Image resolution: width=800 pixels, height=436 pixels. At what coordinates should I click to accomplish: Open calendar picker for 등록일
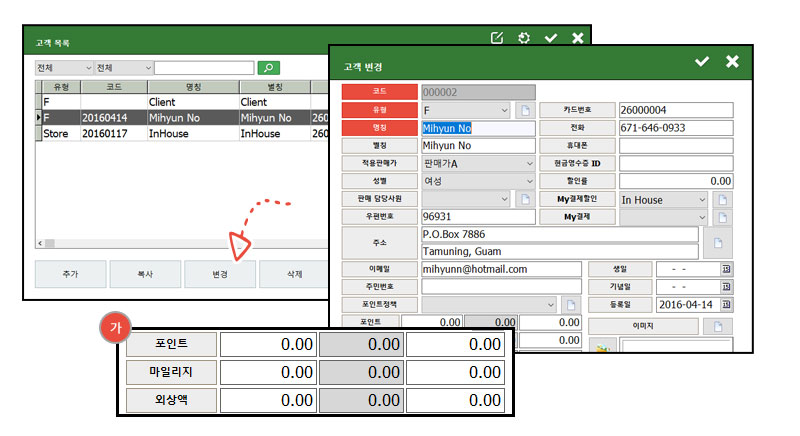[726, 304]
